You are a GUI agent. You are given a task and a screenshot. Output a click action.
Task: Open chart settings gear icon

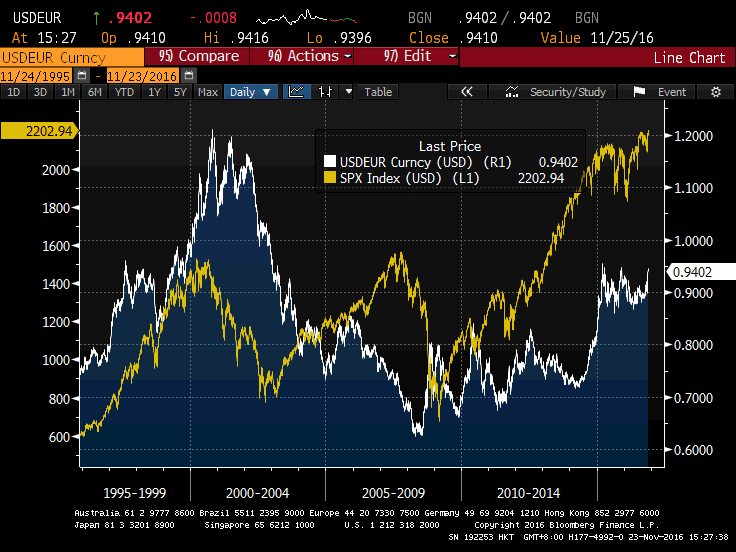click(x=715, y=92)
